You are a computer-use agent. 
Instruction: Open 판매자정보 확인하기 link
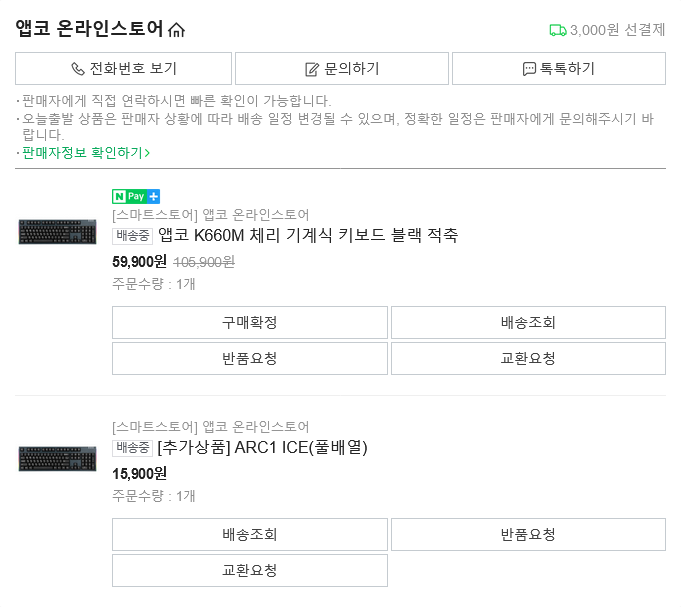tap(86, 153)
